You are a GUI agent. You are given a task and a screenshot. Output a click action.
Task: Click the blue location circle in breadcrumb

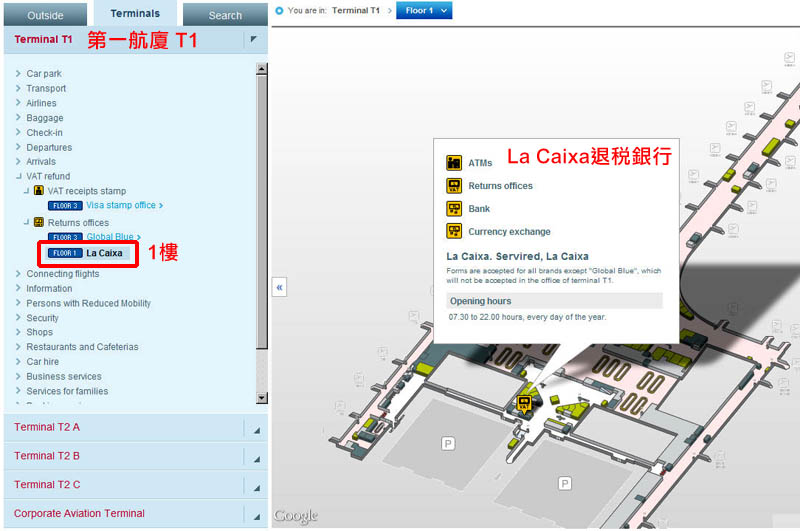(279, 10)
